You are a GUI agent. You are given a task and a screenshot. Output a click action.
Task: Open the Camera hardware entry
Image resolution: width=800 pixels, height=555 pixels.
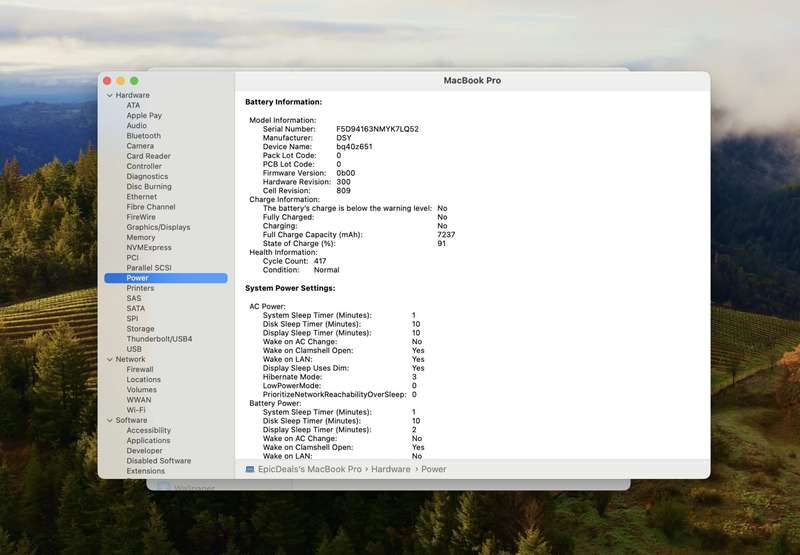(140, 146)
